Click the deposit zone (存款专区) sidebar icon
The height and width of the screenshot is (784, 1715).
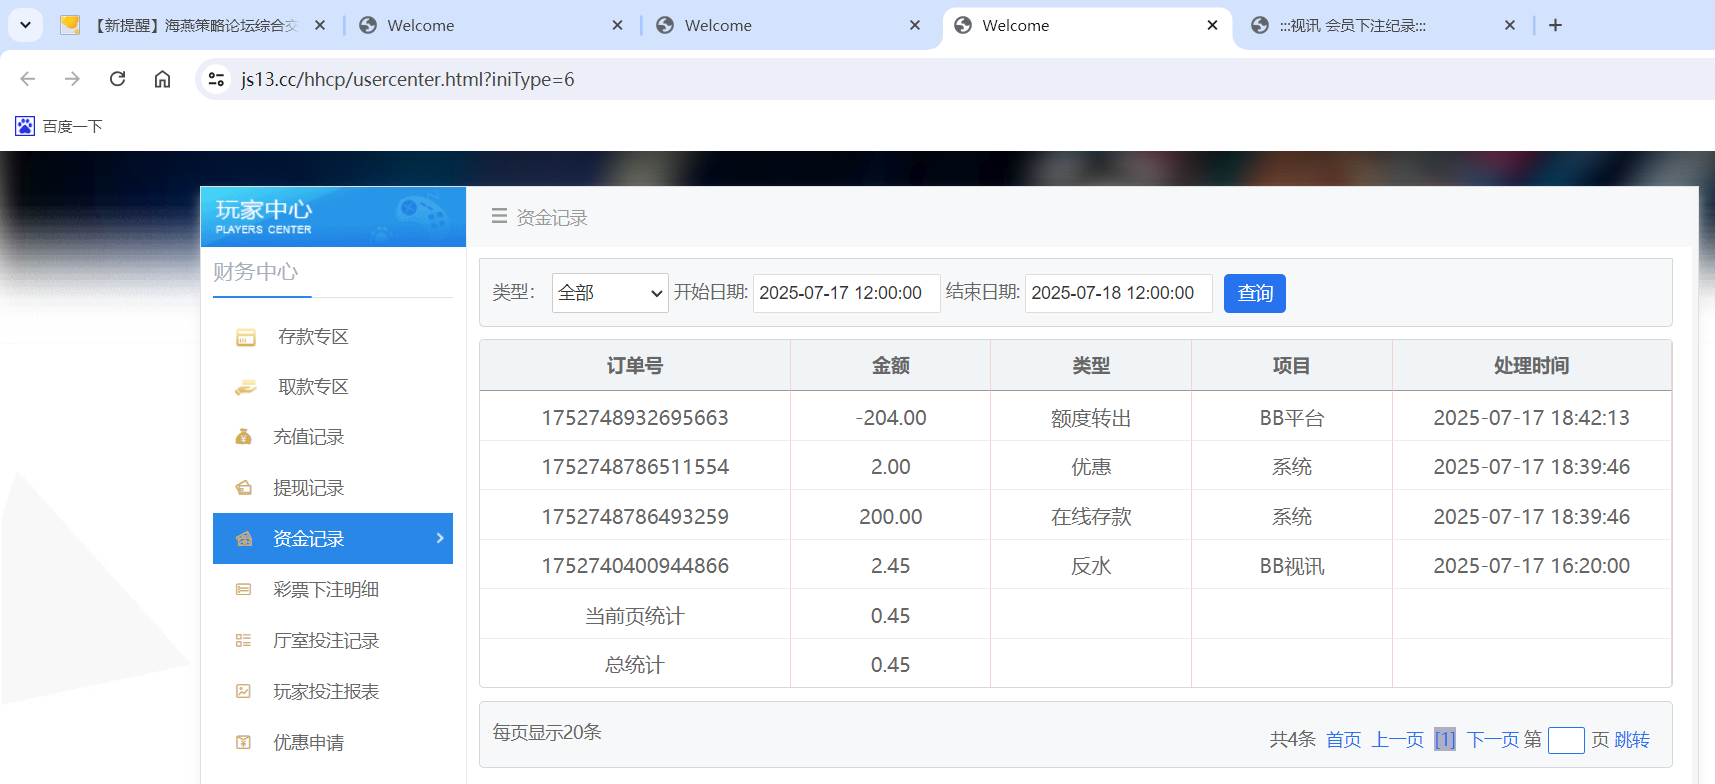[245, 338]
